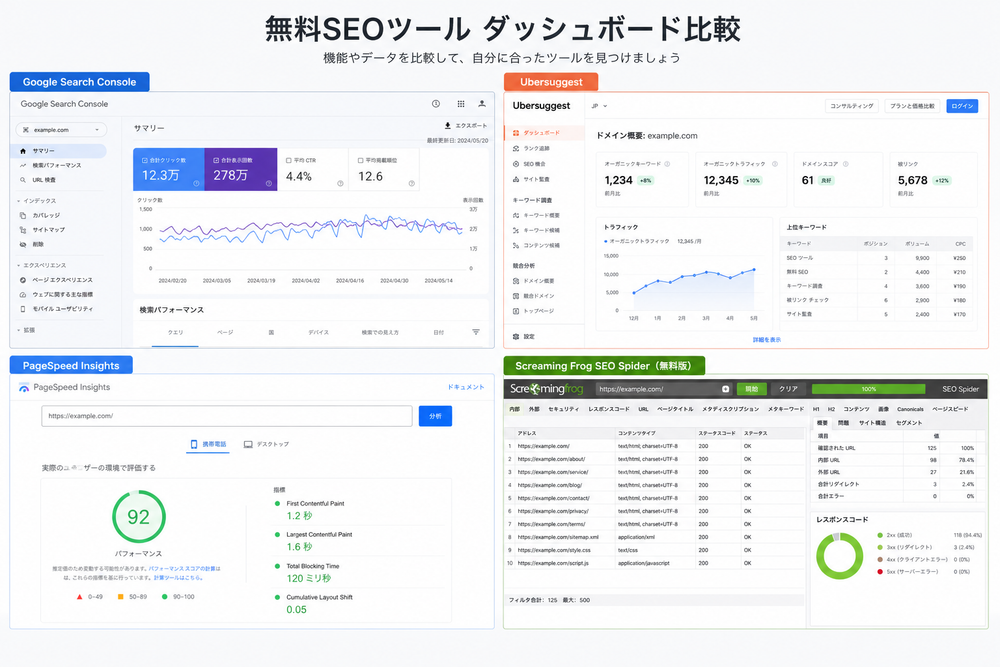
Task: Click the 無料 SEO keyword row
Action: point(878,272)
